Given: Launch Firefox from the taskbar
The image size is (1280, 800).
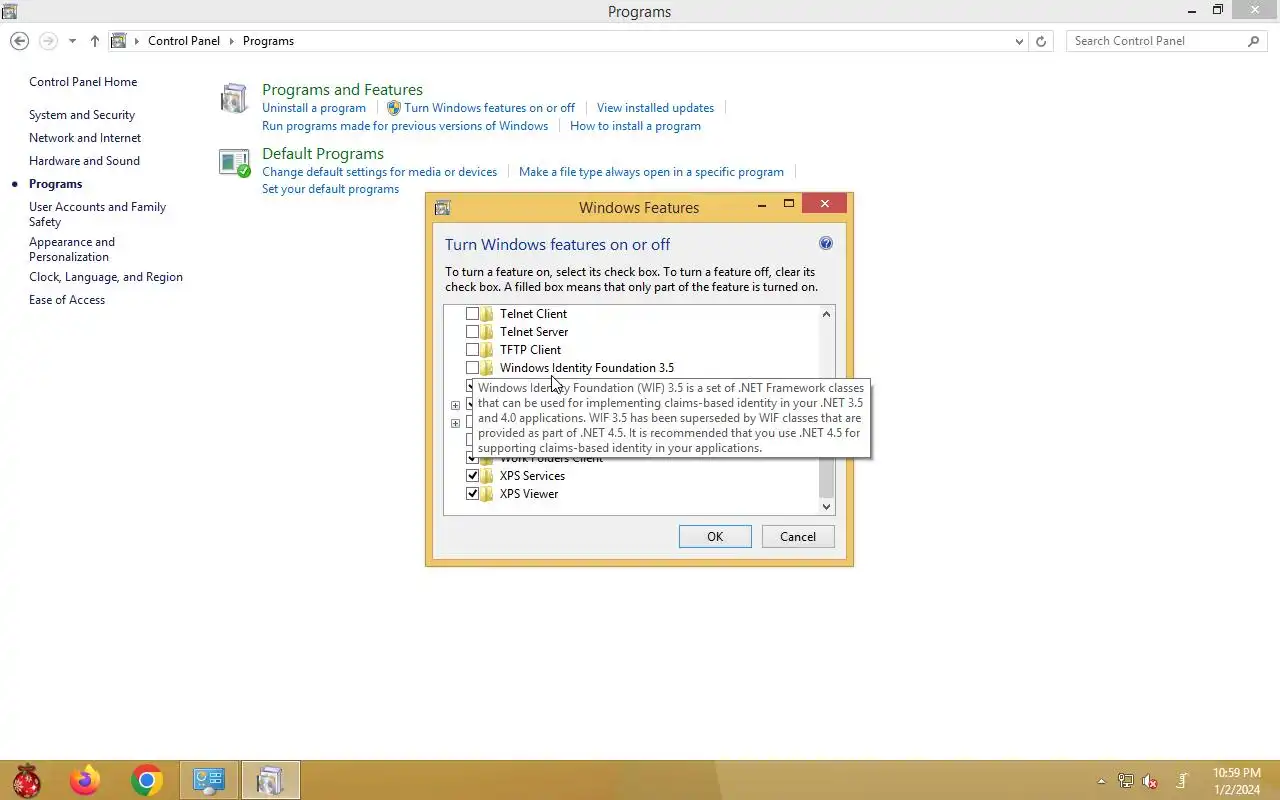Looking at the screenshot, I should (x=85, y=780).
